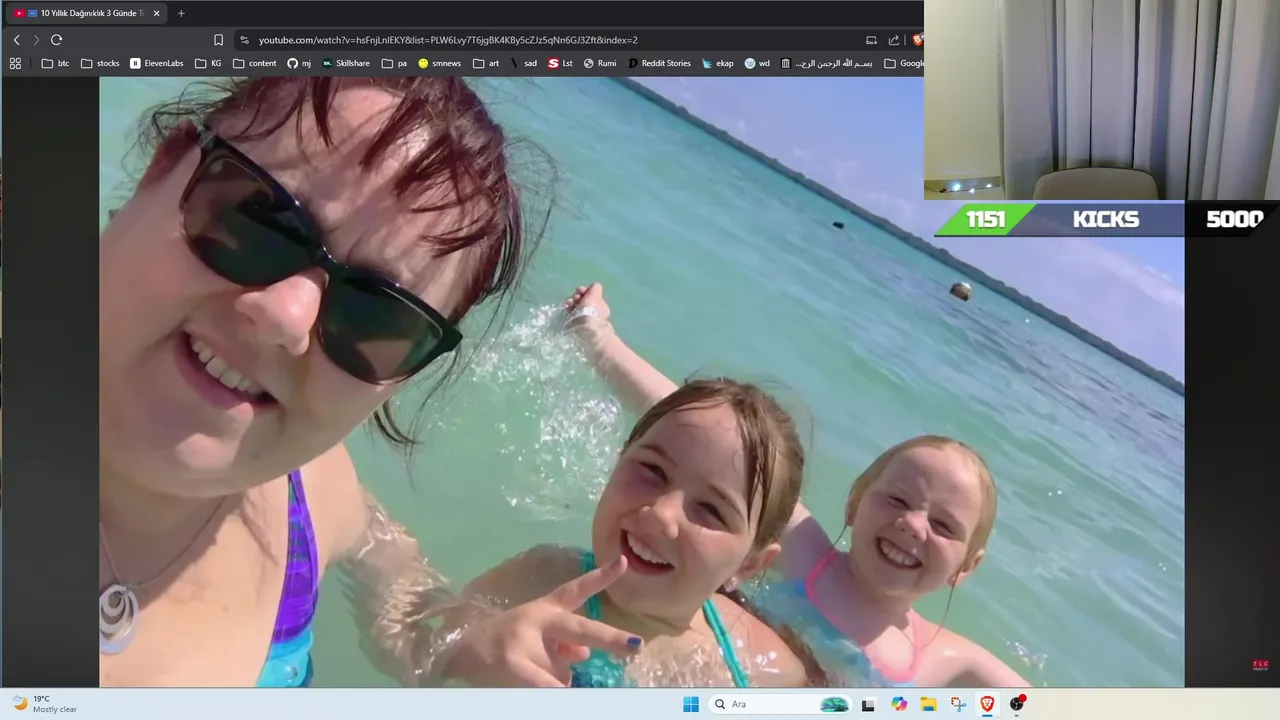
Task: Open the smnews bookmark
Action: point(440,63)
